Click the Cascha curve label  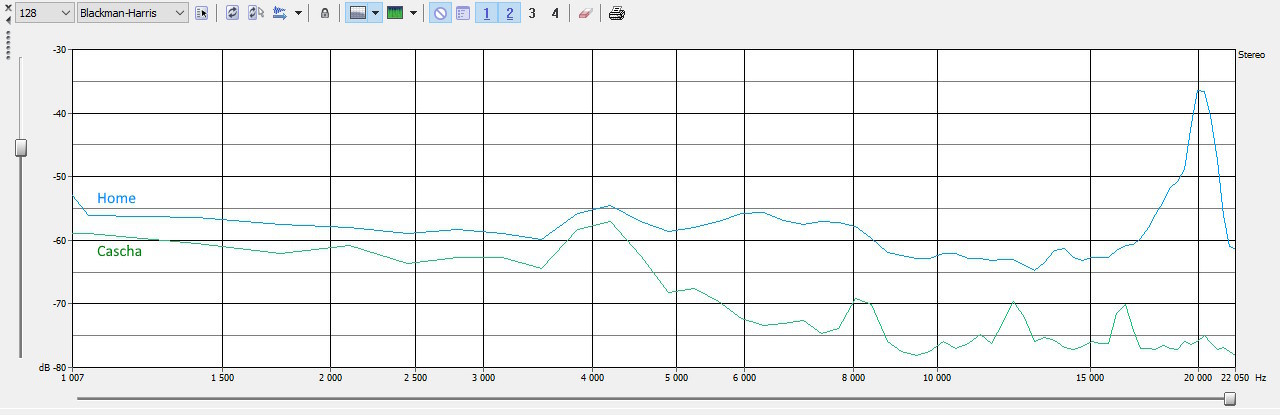pyautogui.click(x=119, y=251)
